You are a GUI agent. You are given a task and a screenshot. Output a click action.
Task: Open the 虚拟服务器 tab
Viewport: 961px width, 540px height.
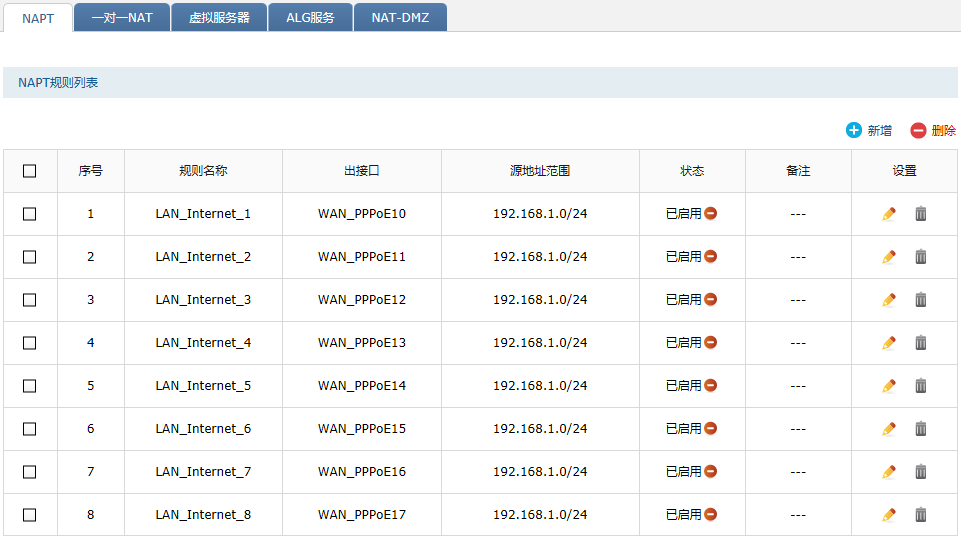(x=219, y=18)
